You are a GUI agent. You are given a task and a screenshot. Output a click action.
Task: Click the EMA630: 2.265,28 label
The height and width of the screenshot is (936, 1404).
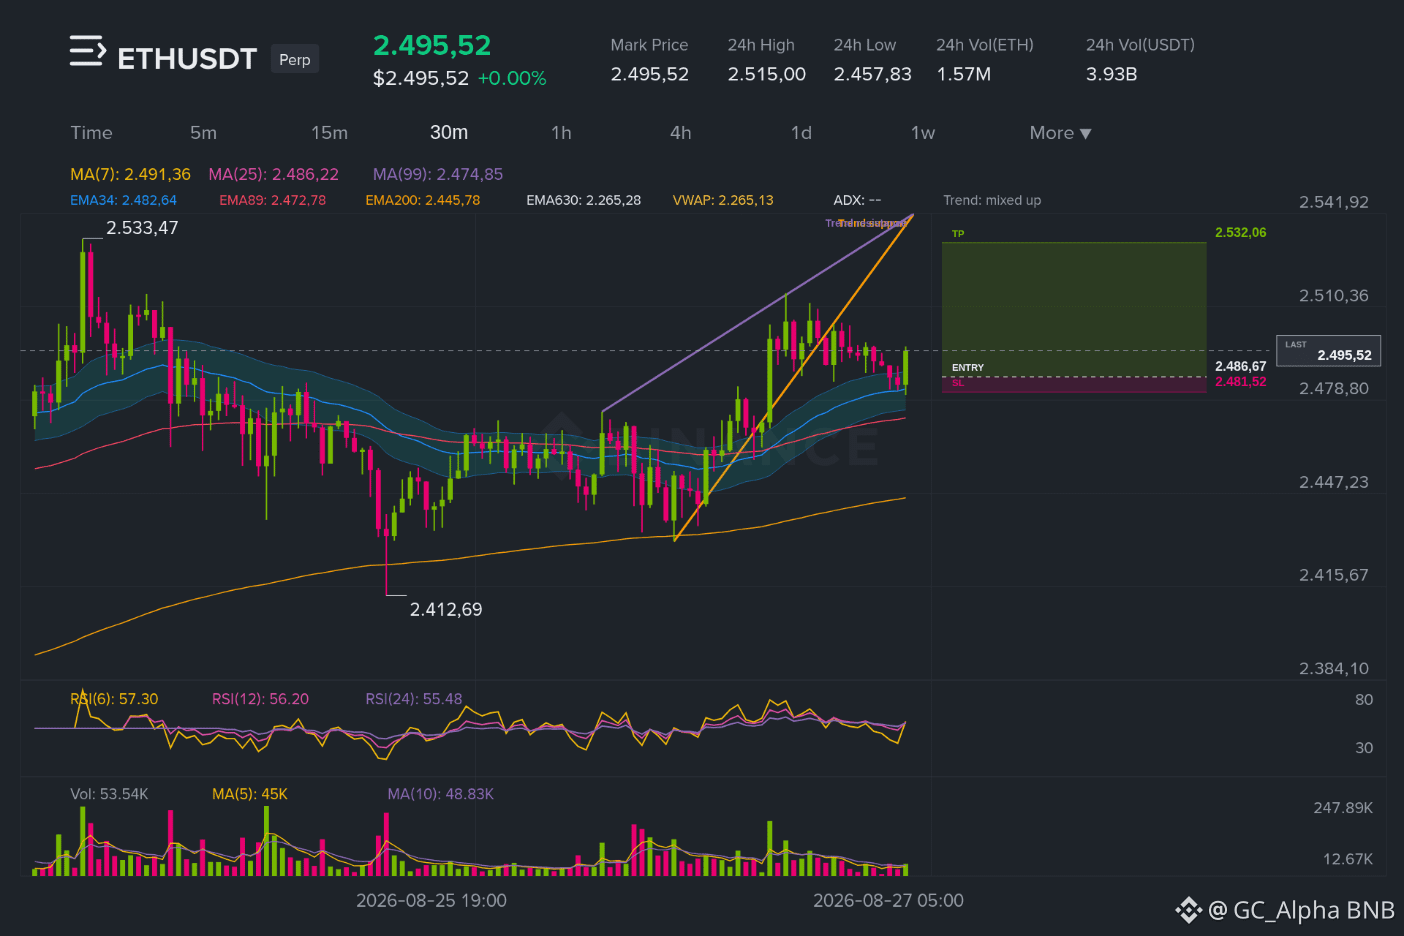[583, 200]
